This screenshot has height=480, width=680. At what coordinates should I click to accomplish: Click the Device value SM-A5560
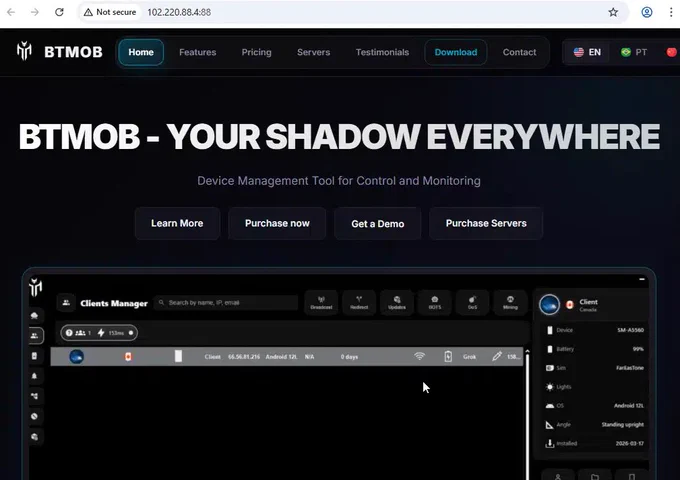(x=630, y=330)
